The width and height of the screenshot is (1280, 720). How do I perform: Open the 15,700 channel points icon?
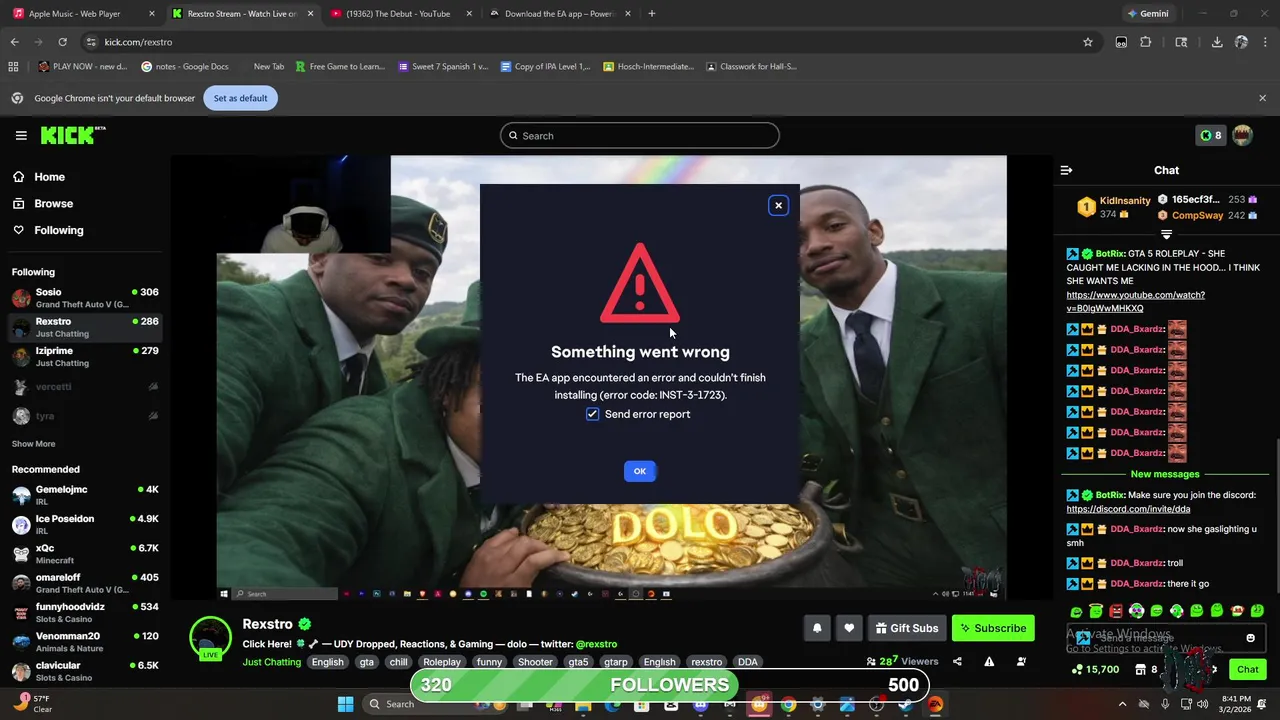[x=1095, y=670]
